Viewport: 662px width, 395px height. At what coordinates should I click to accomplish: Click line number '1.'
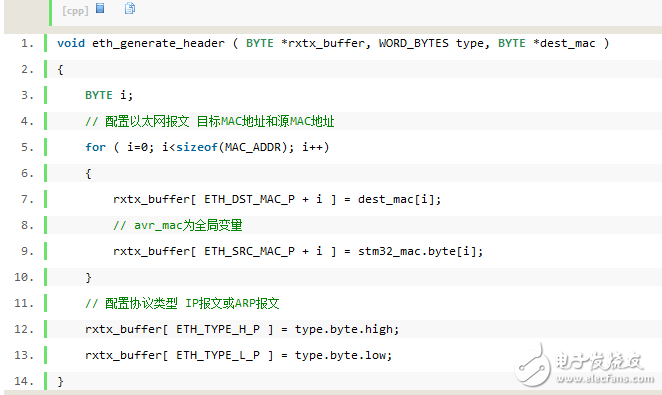(27, 43)
